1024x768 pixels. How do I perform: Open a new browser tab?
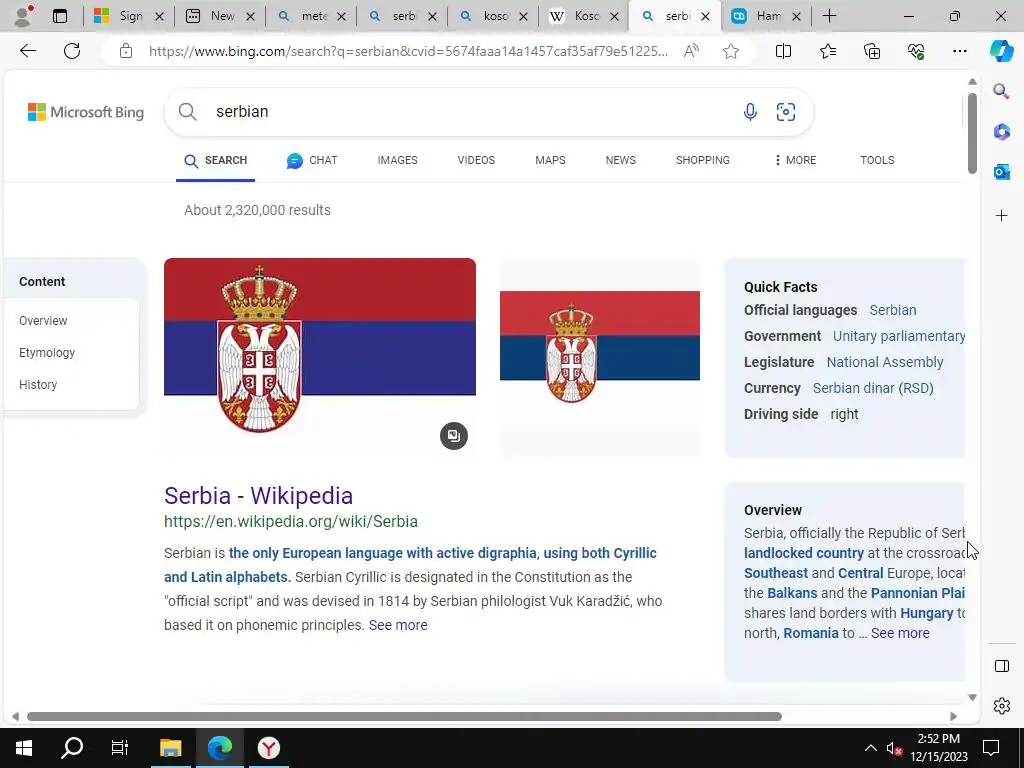point(829,16)
